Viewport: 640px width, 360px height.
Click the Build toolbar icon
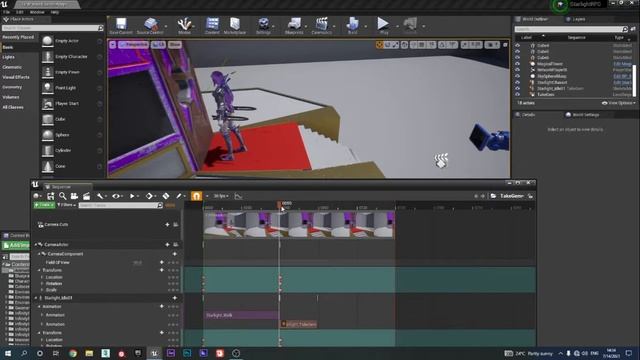tap(352, 25)
